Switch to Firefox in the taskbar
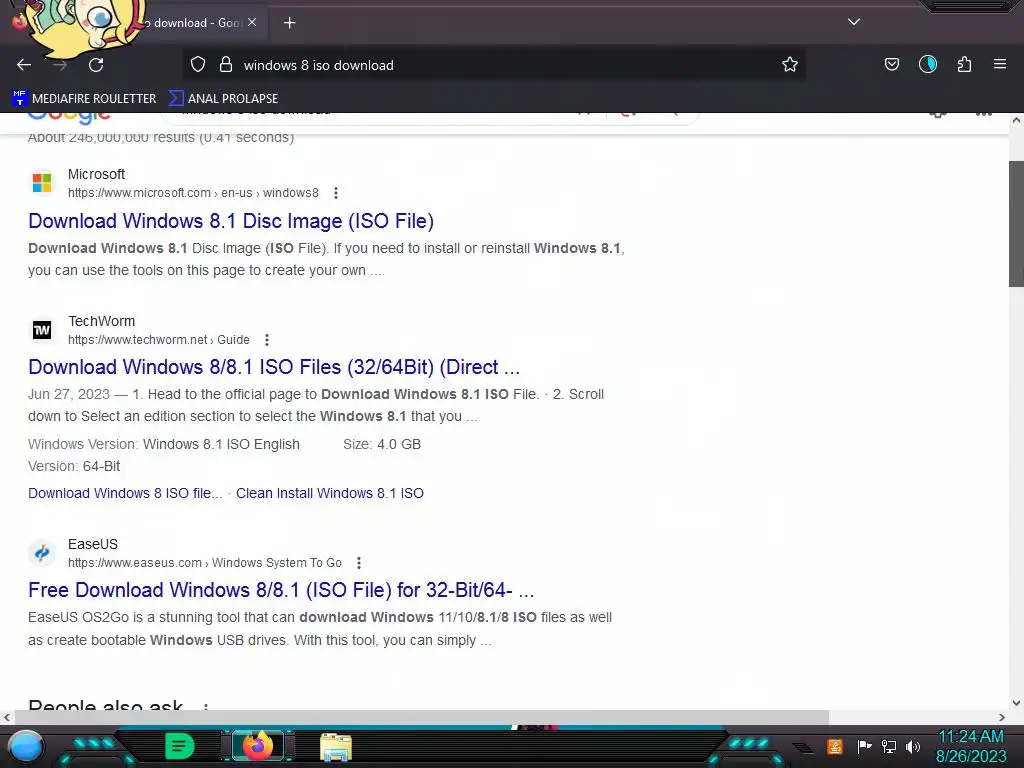Screen dimensions: 1024x768 [x=257, y=746]
